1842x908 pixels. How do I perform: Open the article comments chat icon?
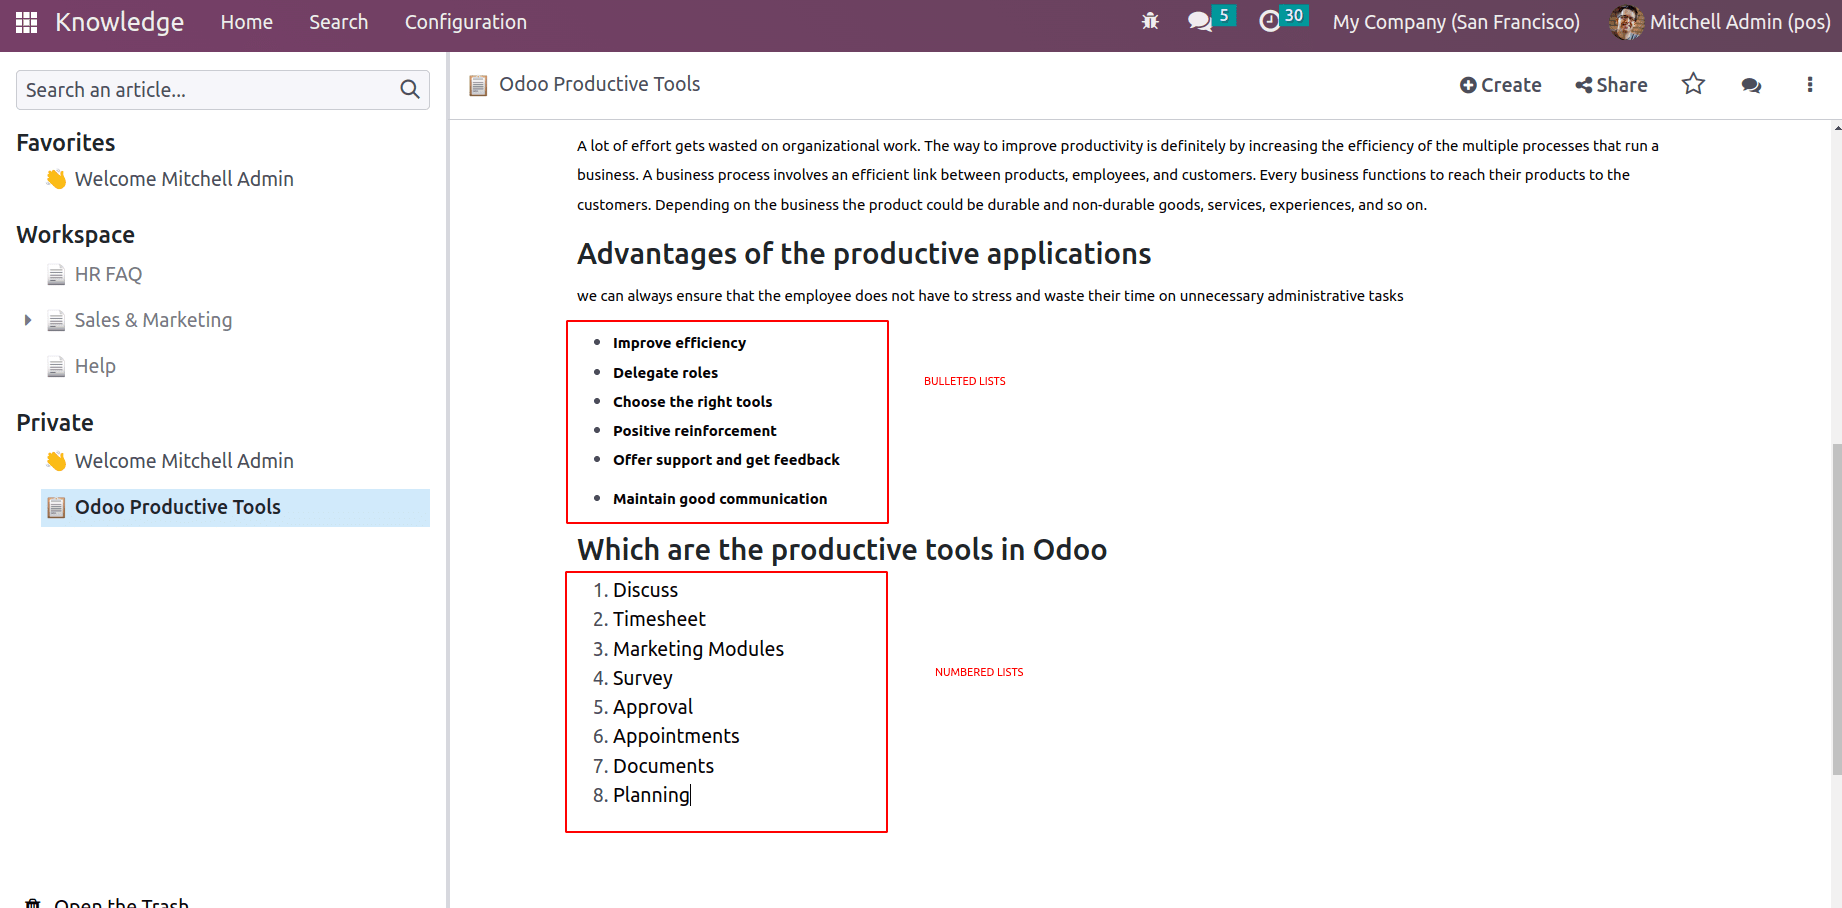click(x=1751, y=85)
